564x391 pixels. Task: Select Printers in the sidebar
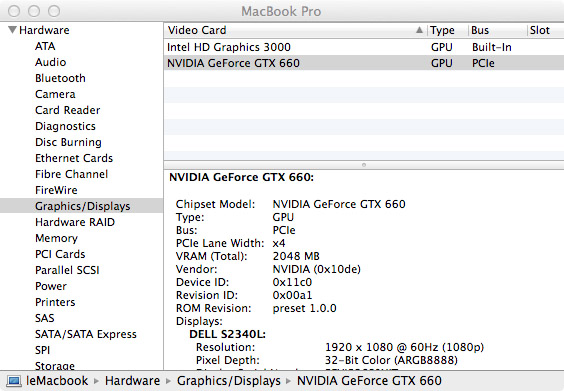click(55, 302)
